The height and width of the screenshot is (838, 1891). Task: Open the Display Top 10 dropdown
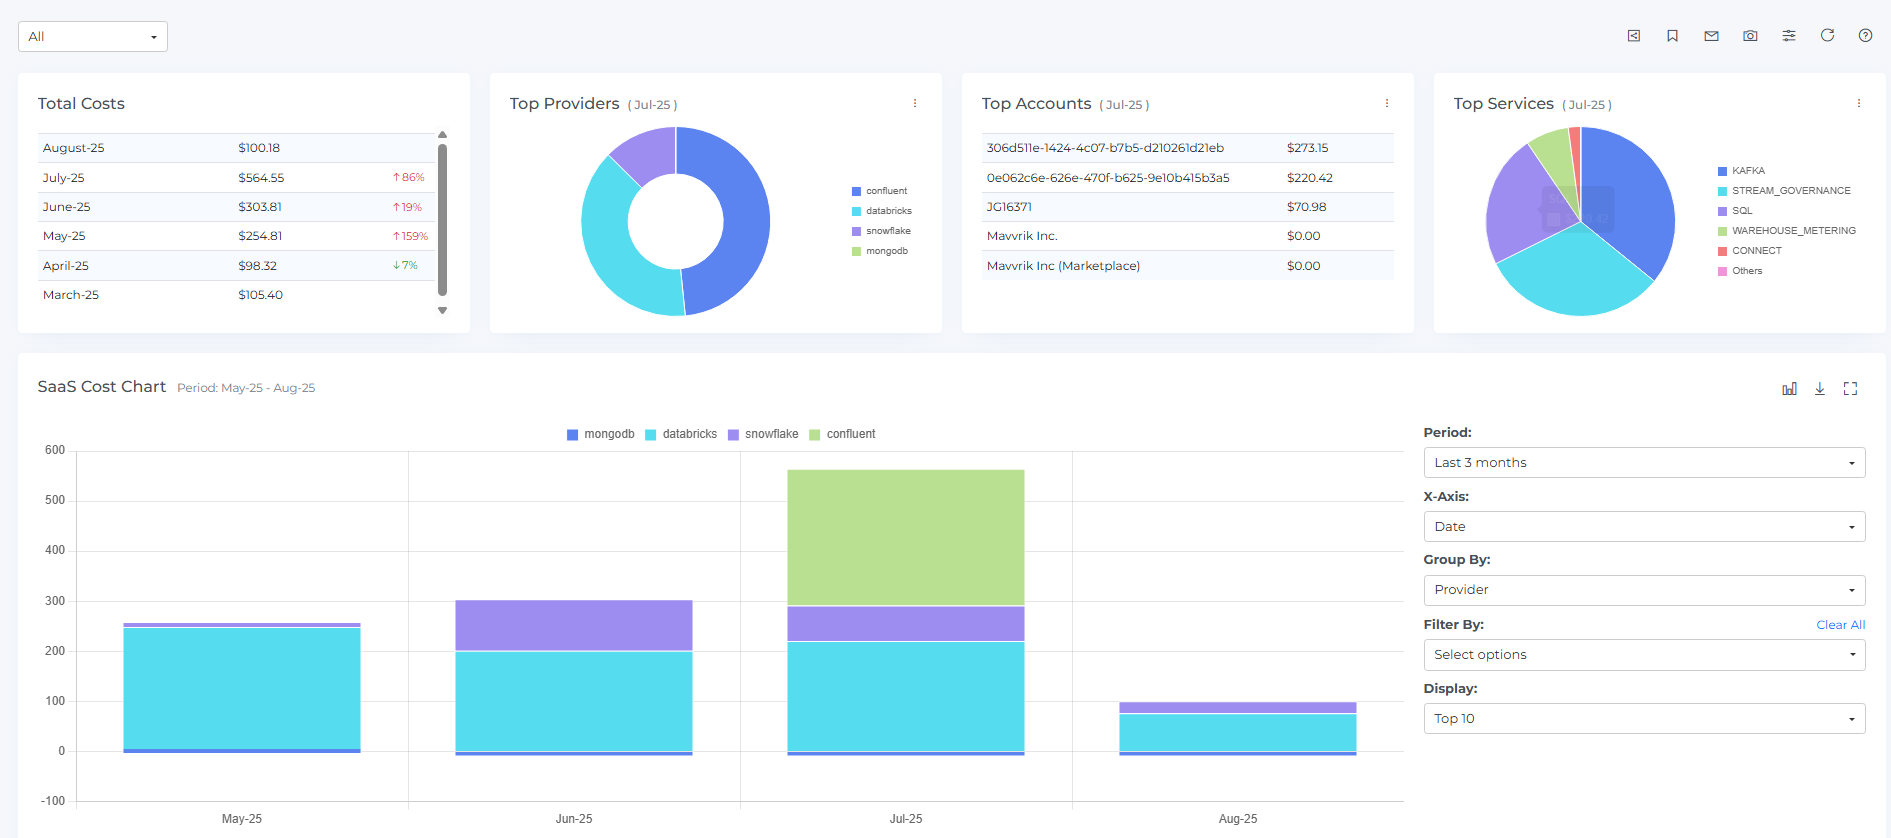pyautogui.click(x=1643, y=719)
